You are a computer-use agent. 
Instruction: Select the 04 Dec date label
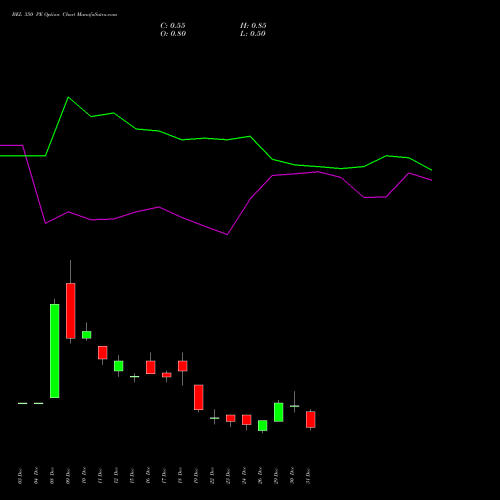pos(36,476)
